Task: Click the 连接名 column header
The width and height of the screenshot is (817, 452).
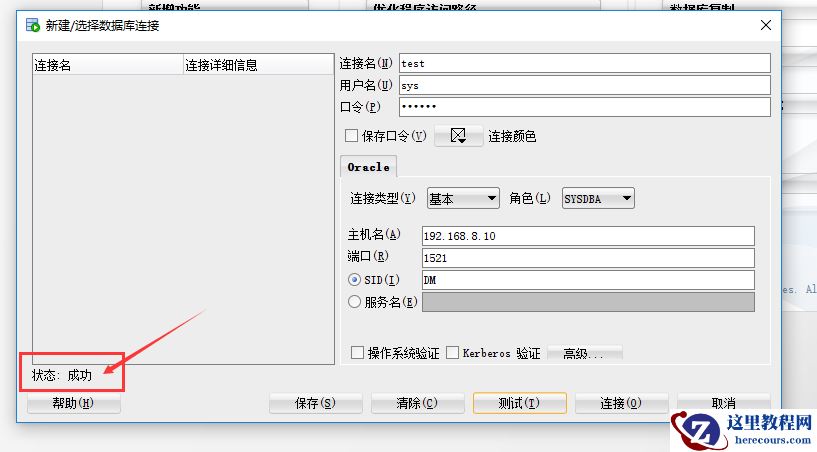Action: [108, 65]
